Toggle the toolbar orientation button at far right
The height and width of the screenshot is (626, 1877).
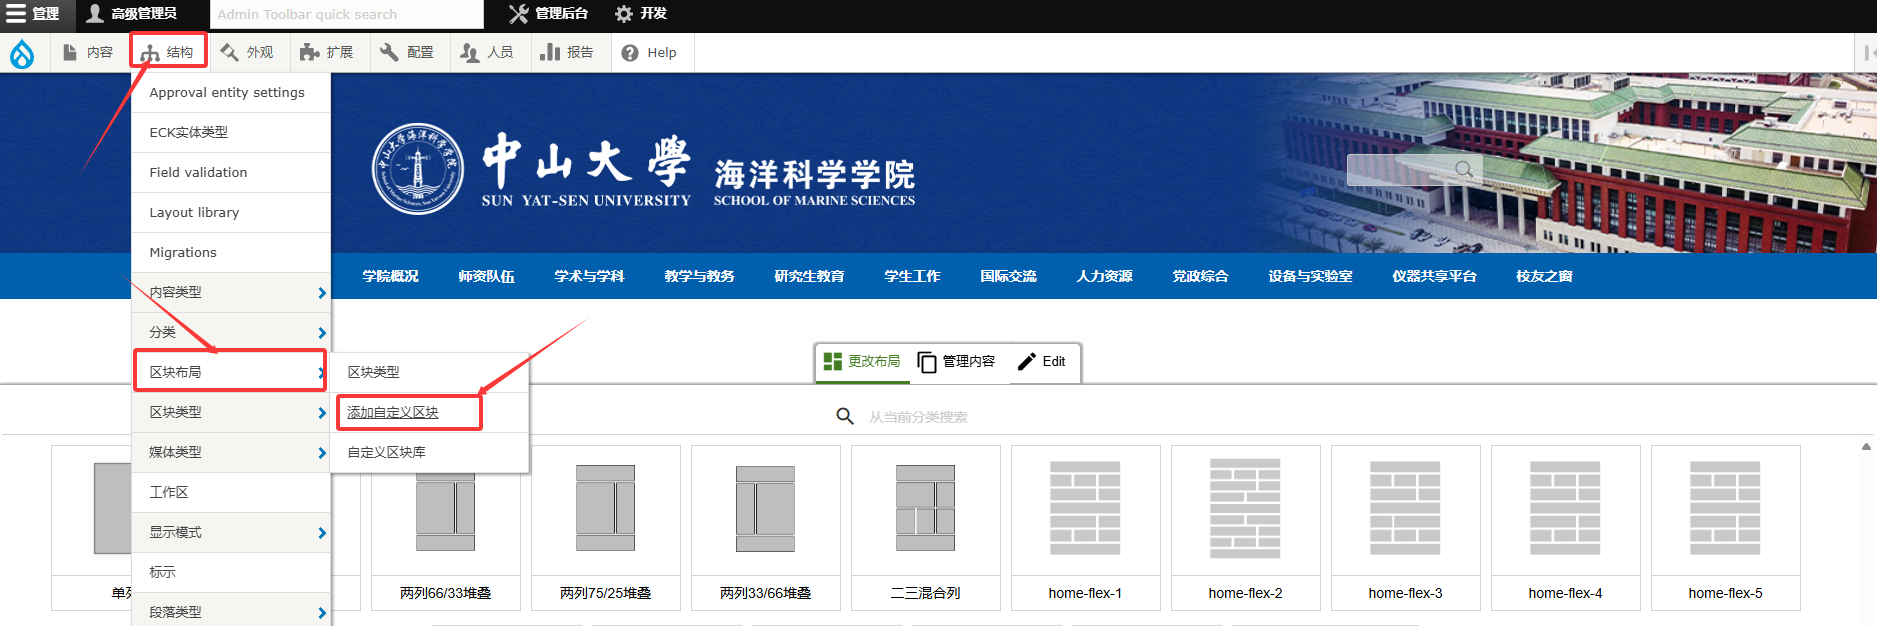coord(1866,52)
